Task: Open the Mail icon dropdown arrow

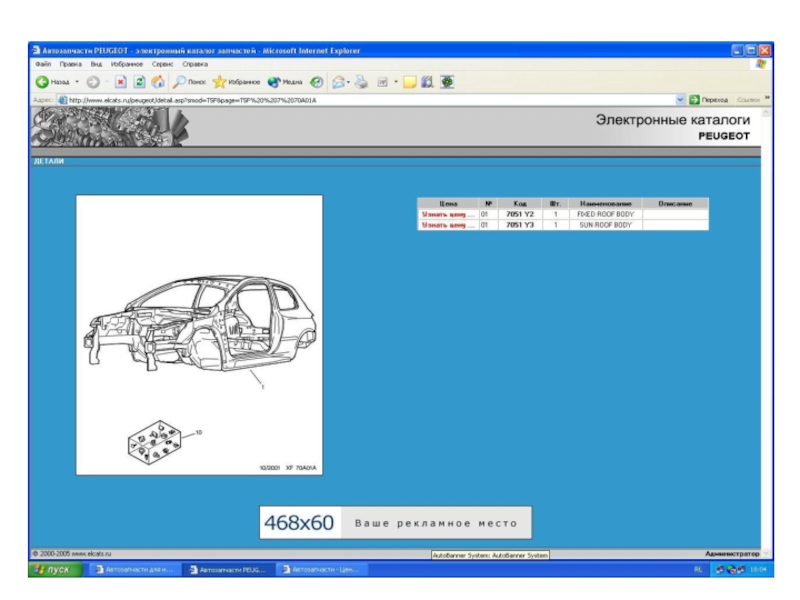Action: coord(348,82)
